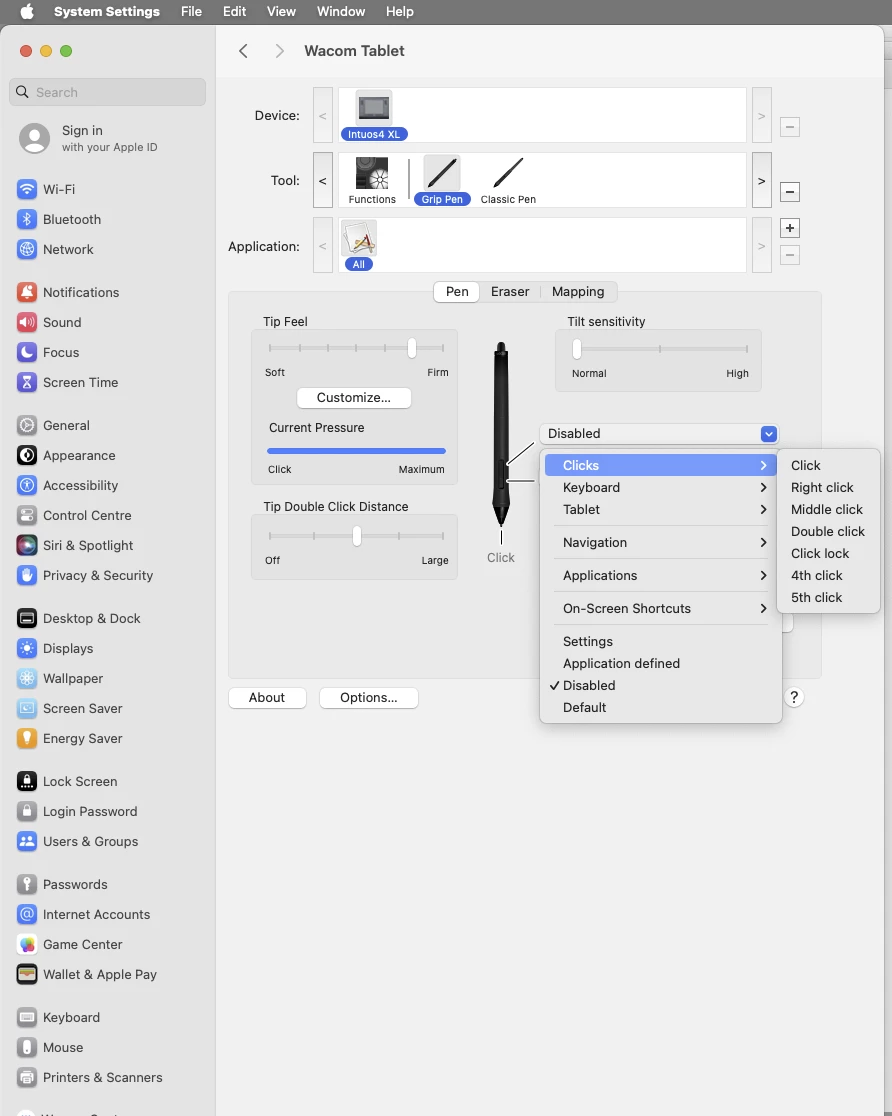Click the About button
Viewport: 892px width, 1116px height.
pyautogui.click(x=267, y=698)
